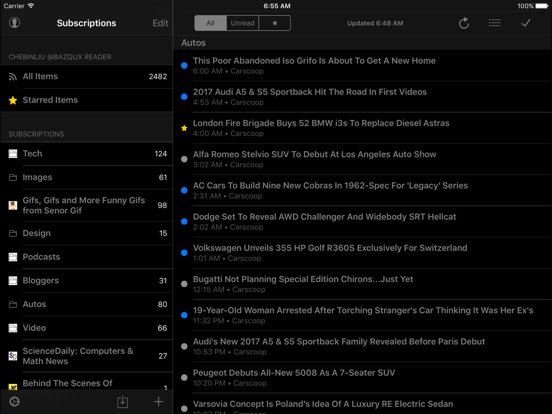Click the Design folder icon
Screen dimensions: 552x414
(13, 233)
